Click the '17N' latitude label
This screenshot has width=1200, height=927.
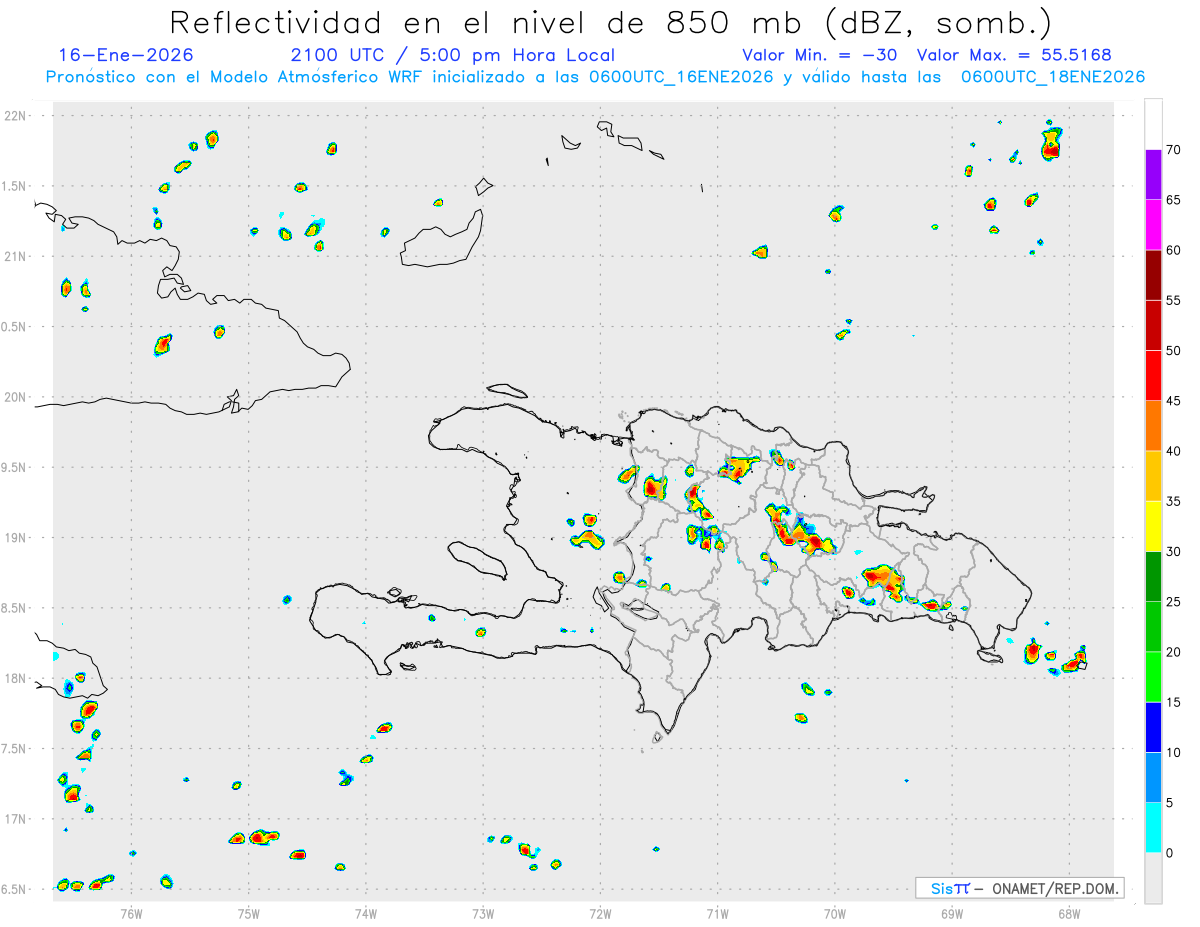point(17,819)
